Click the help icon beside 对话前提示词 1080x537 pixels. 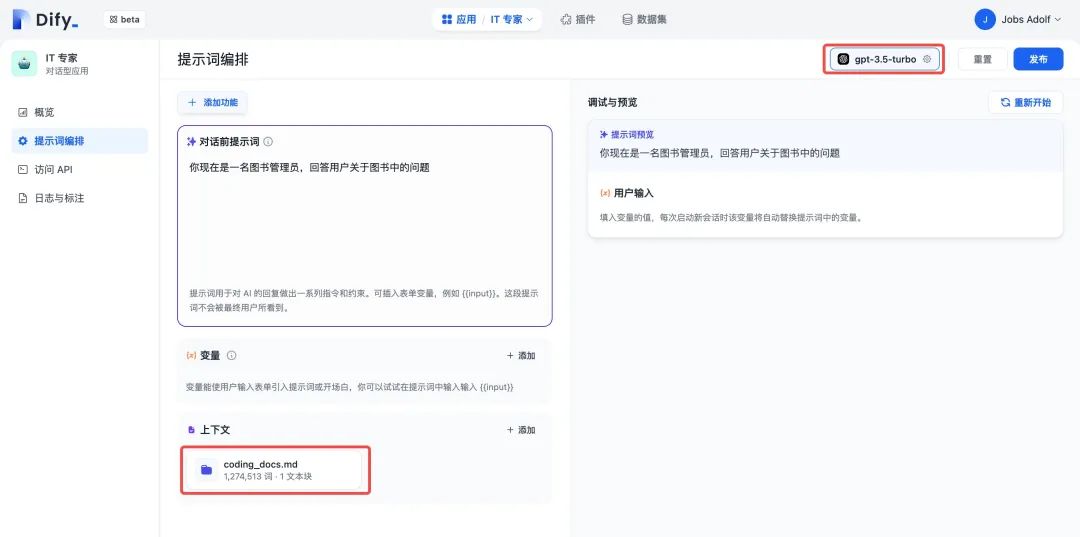point(268,142)
